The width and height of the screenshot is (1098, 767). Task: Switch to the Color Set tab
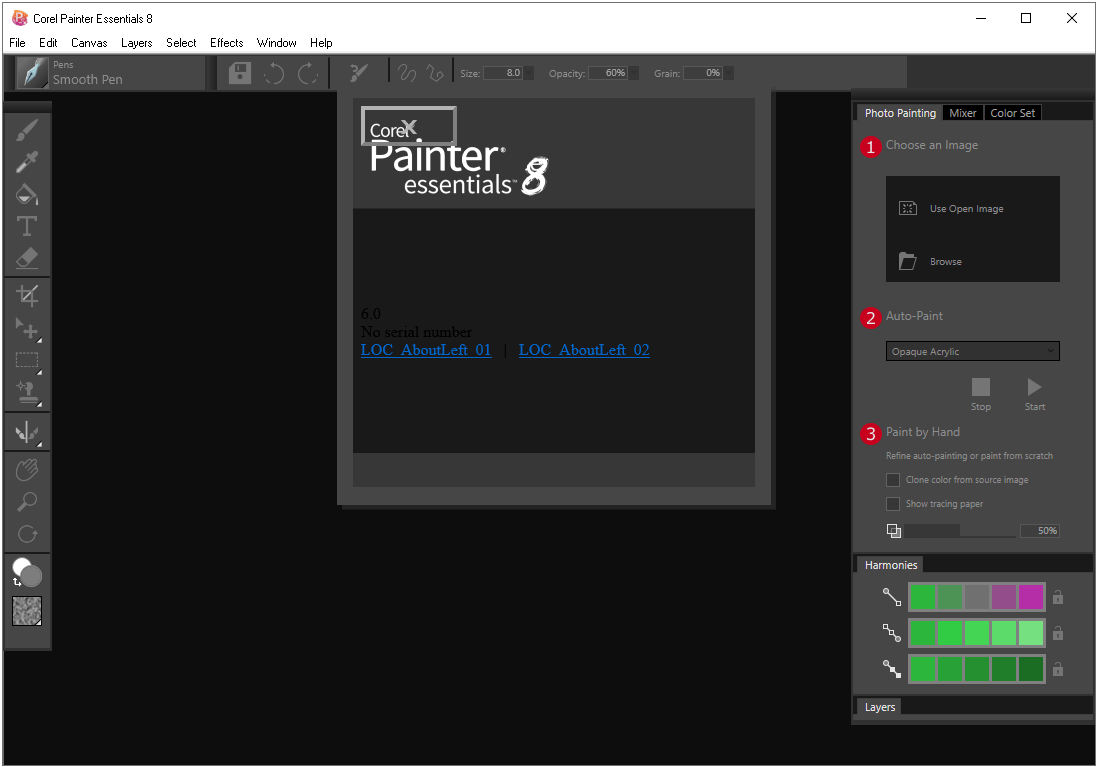[1013, 113]
